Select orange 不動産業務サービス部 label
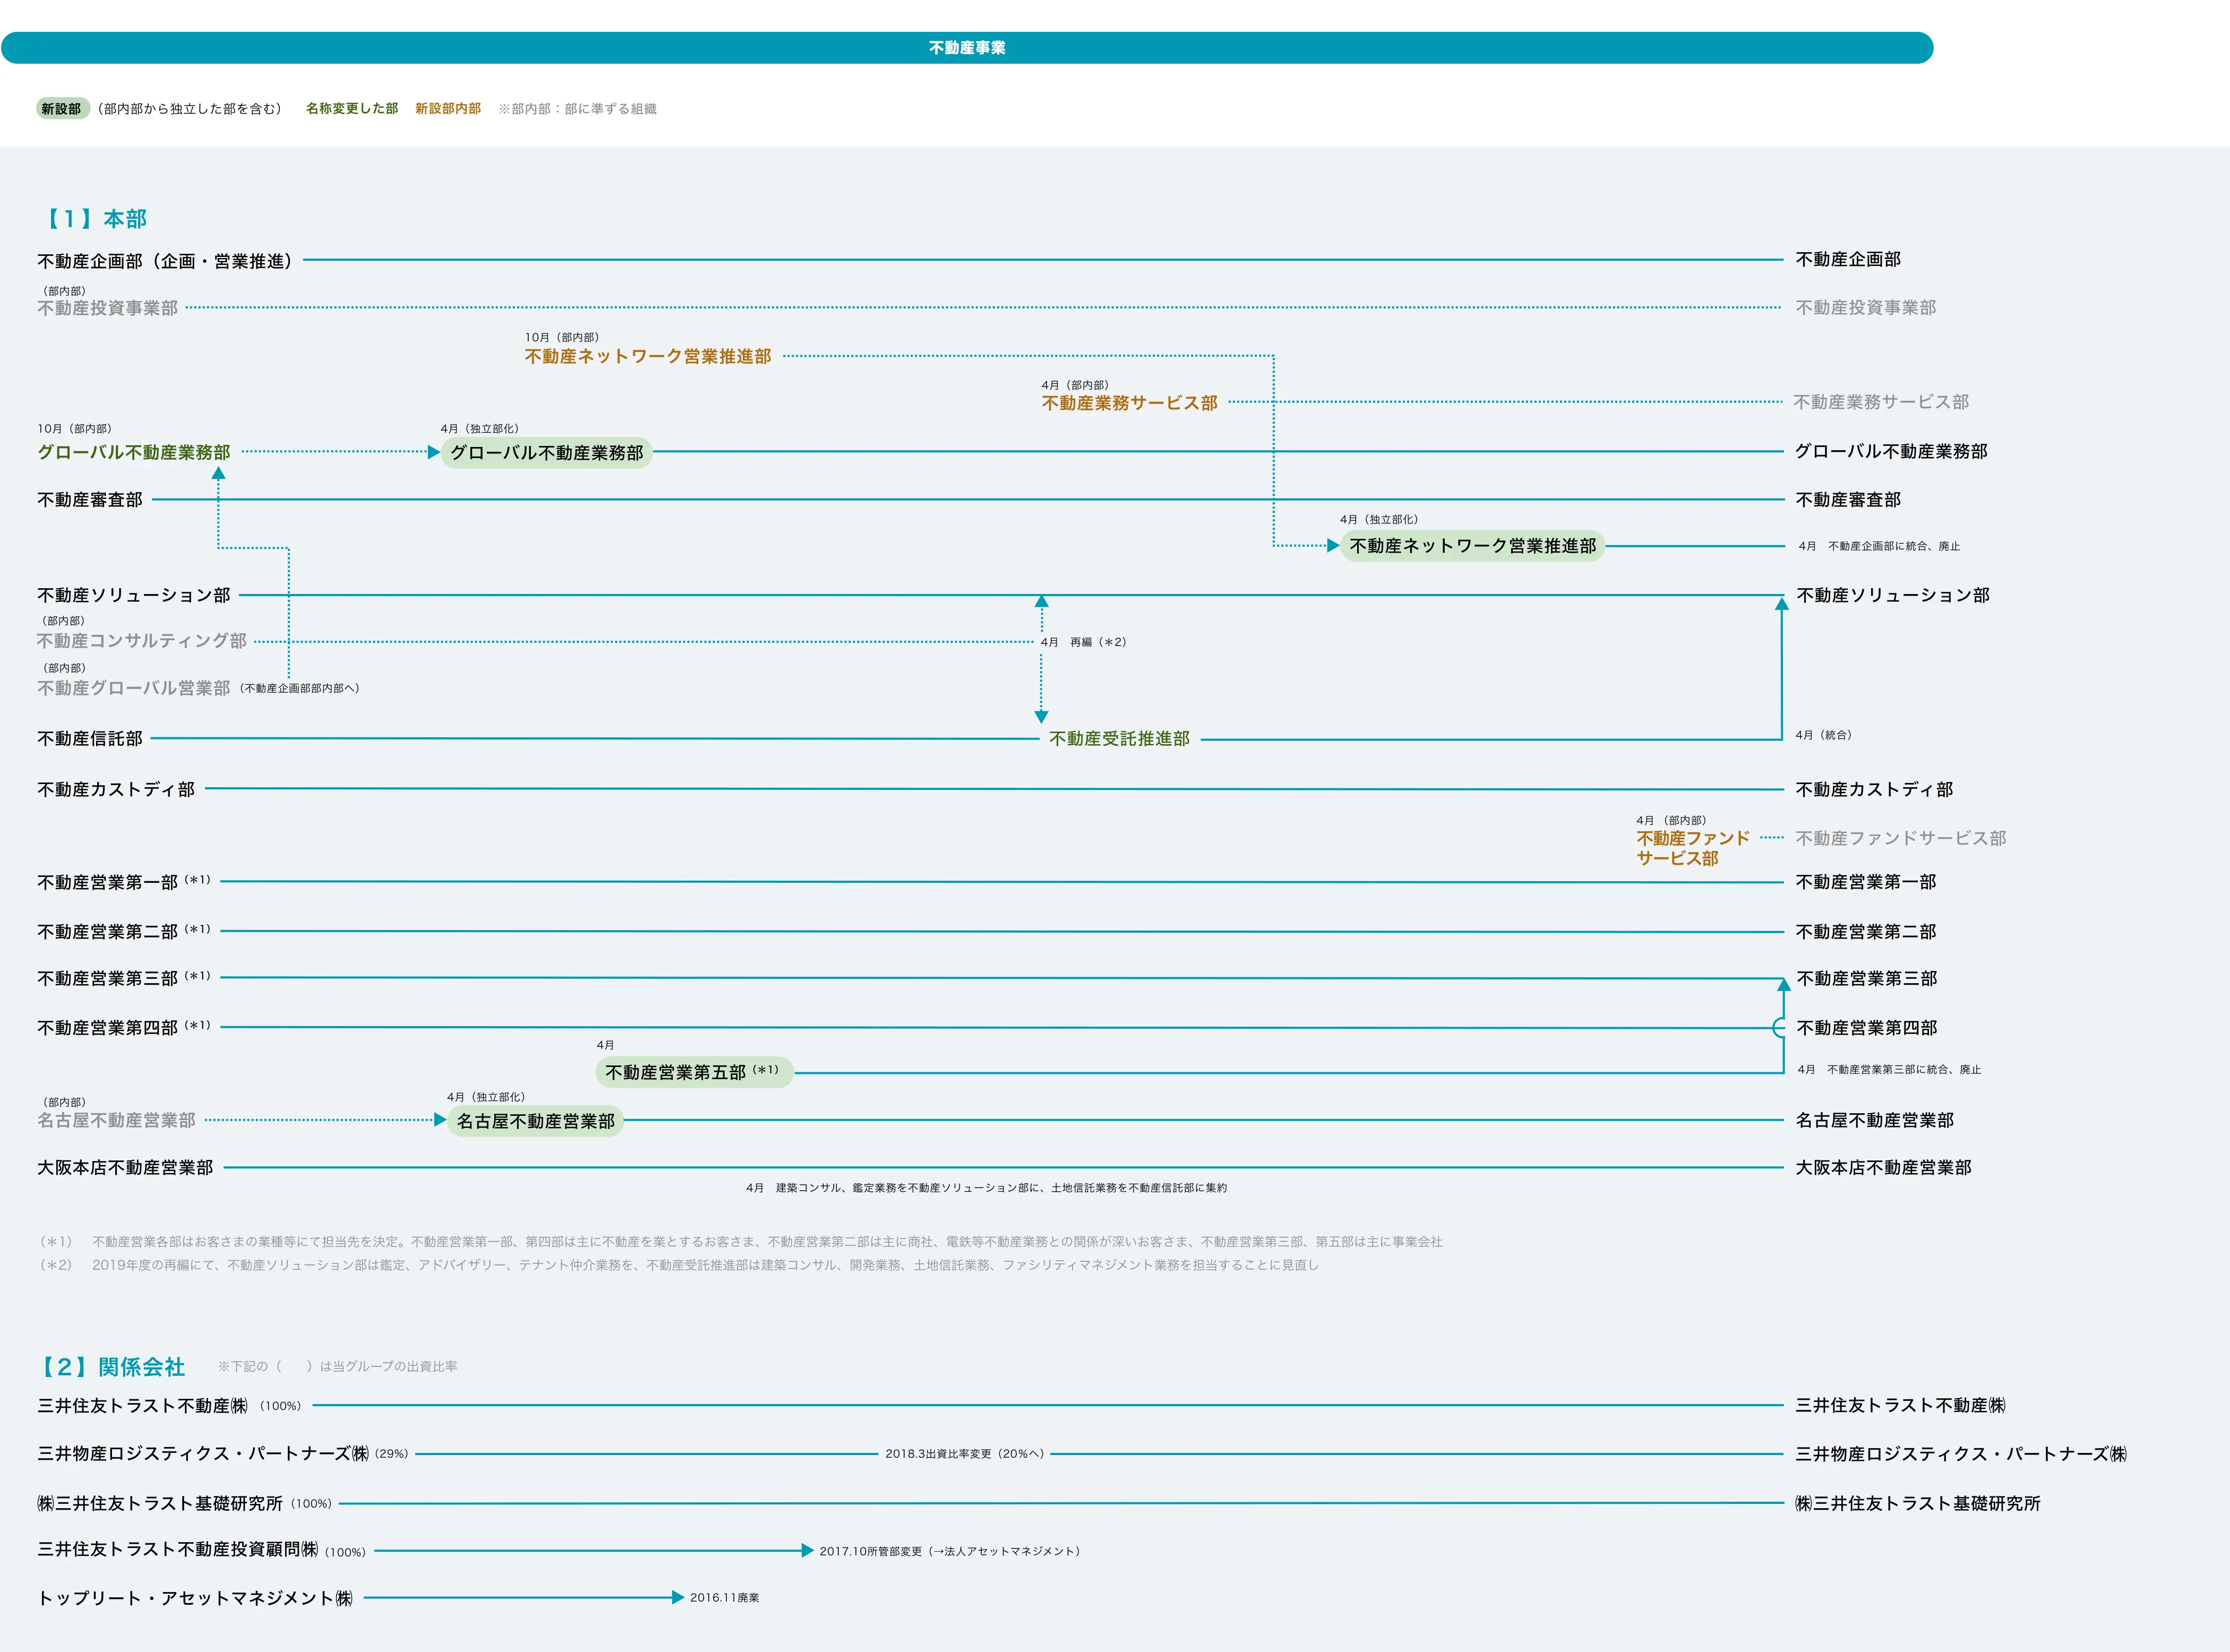The image size is (2230, 1652). coord(1130,403)
